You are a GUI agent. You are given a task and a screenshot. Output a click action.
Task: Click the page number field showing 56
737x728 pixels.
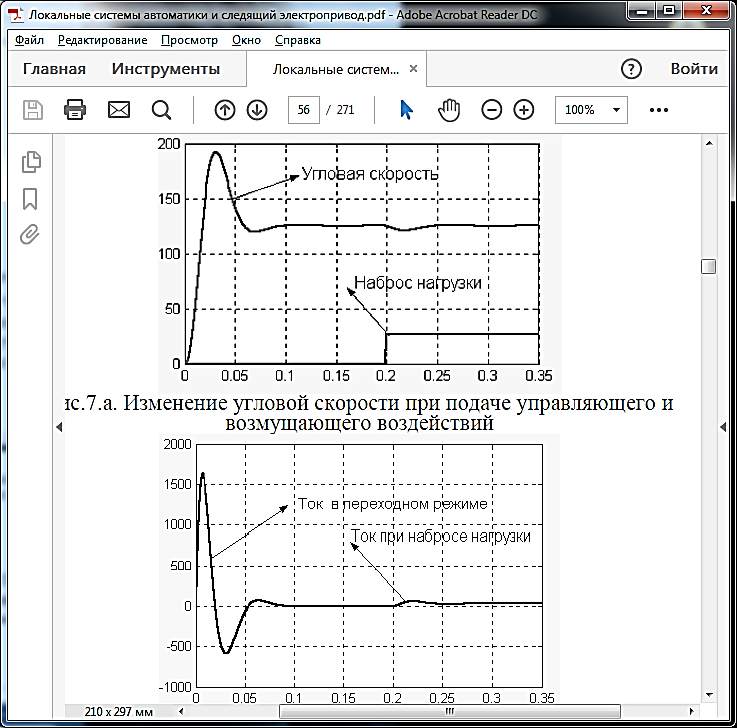[x=303, y=109]
